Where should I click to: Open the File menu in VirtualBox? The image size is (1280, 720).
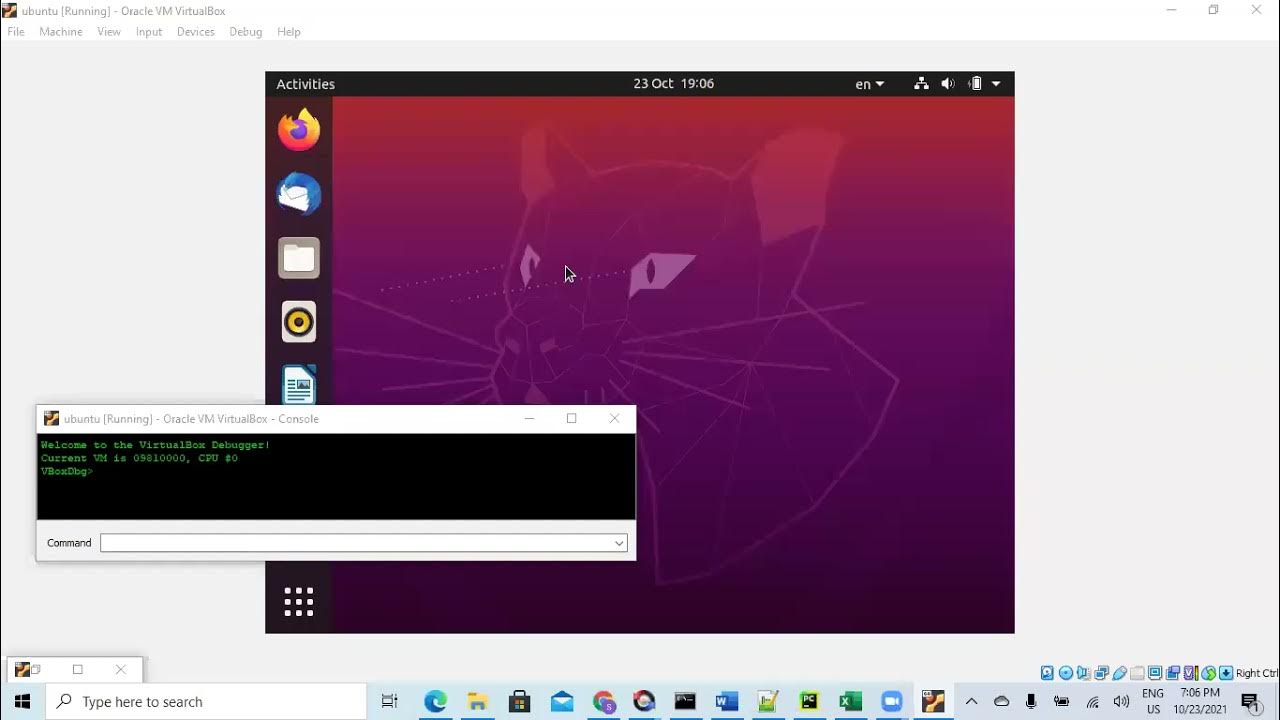[16, 32]
